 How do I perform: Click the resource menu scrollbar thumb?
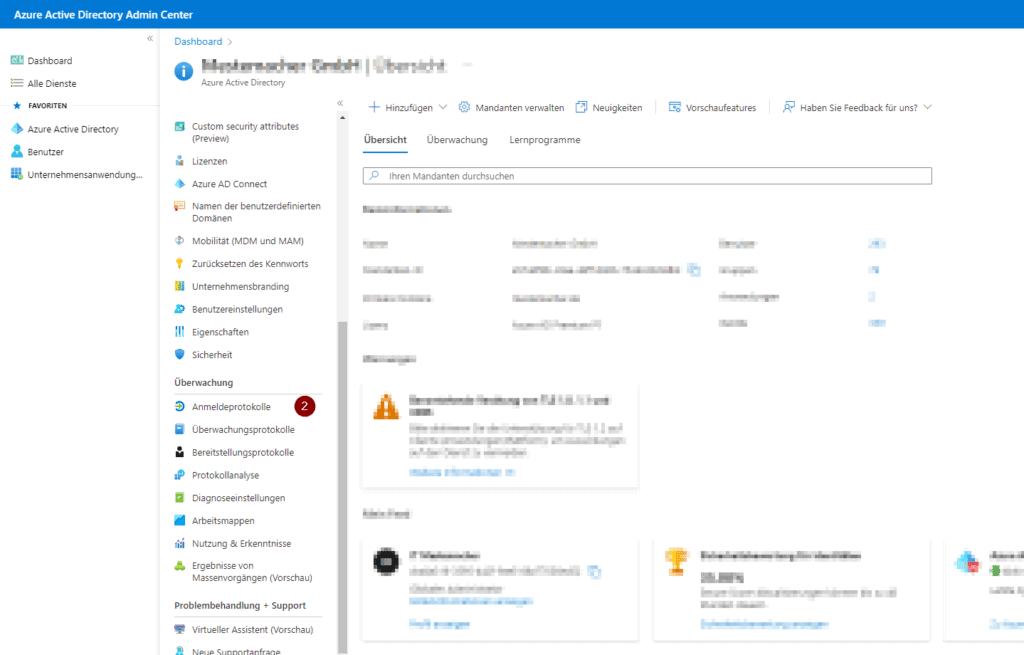tap(342, 487)
